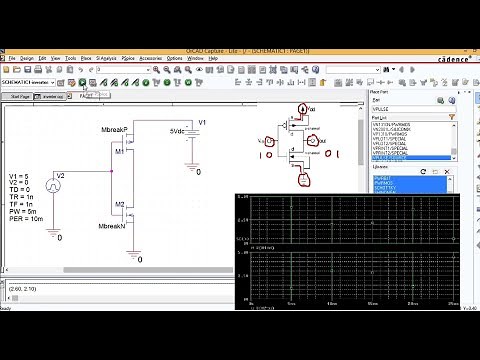480x360 pixels.
Task: Click the Zoom to All icon
Action: pyautogui.click(x=188, y=69)
